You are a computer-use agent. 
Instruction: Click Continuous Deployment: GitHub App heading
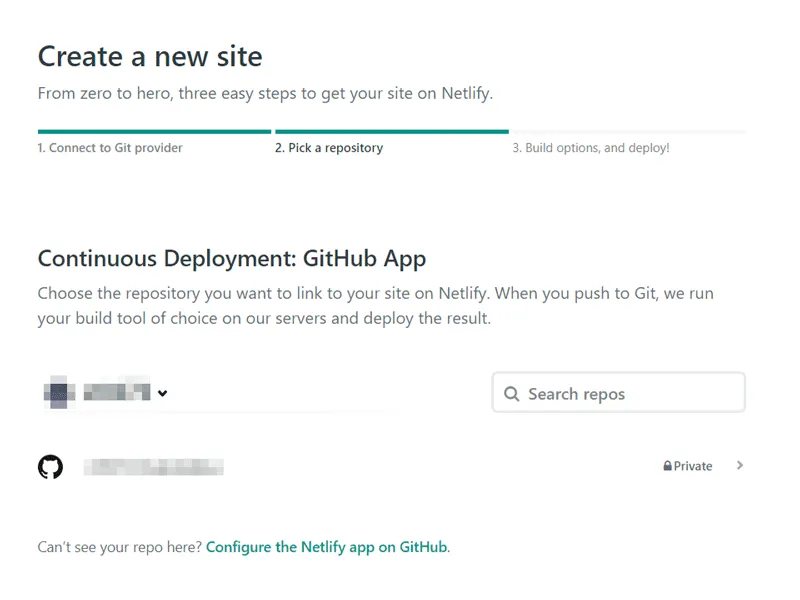click(232, 259)
